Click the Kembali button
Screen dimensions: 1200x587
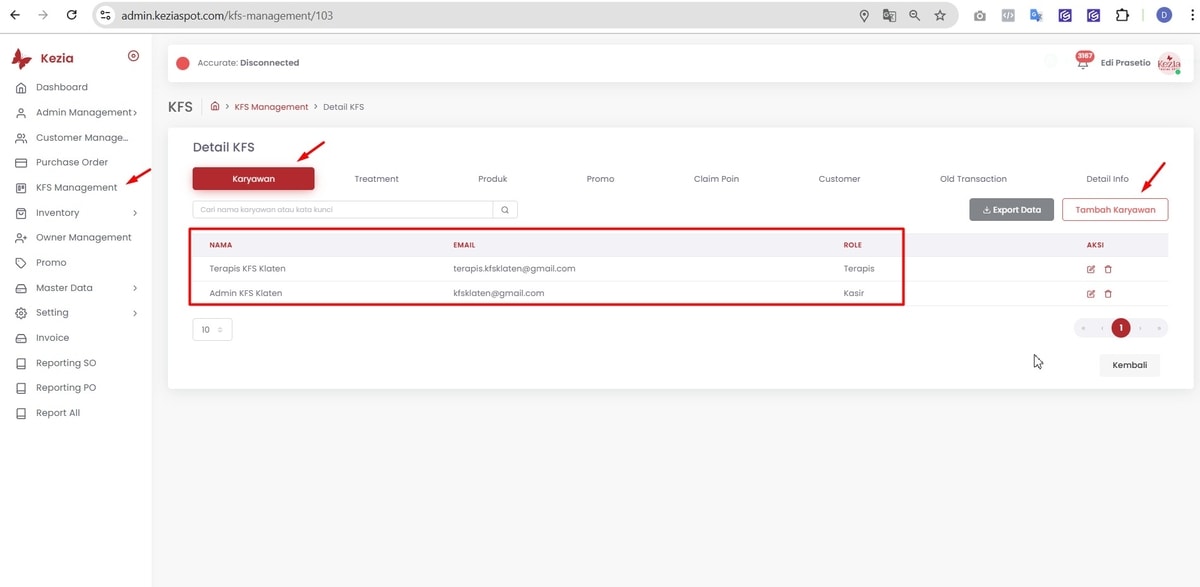(x=1129, y=365)
